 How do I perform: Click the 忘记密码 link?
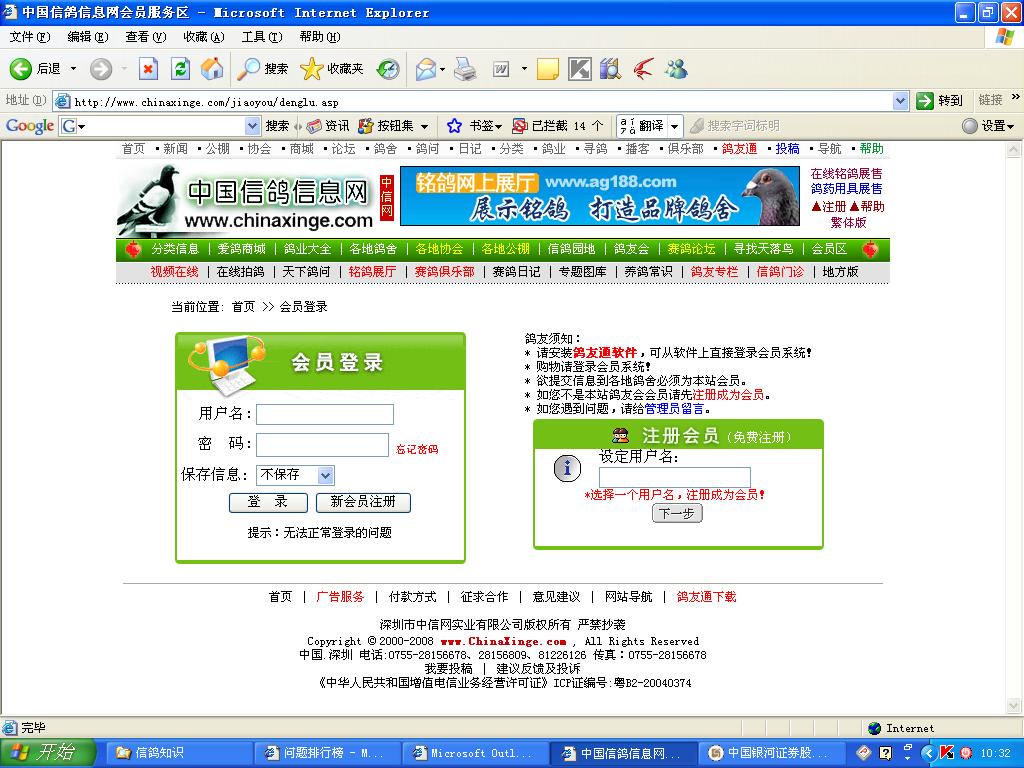[x=416, y=449]
